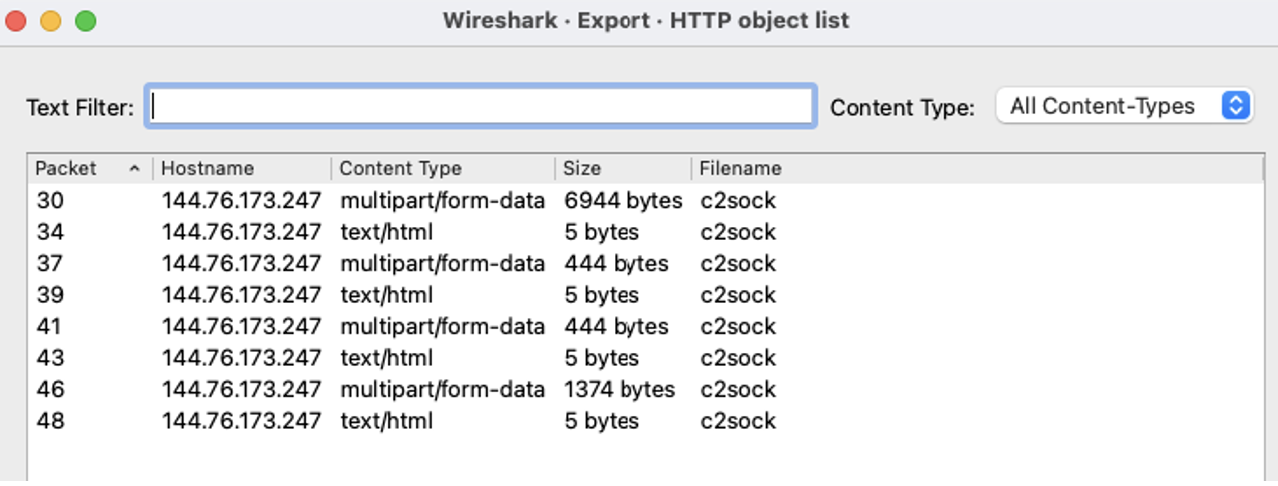Click c2sock filename in packet 39 row
Viewport: 1278px width, 486px height.
coord(738,295)
